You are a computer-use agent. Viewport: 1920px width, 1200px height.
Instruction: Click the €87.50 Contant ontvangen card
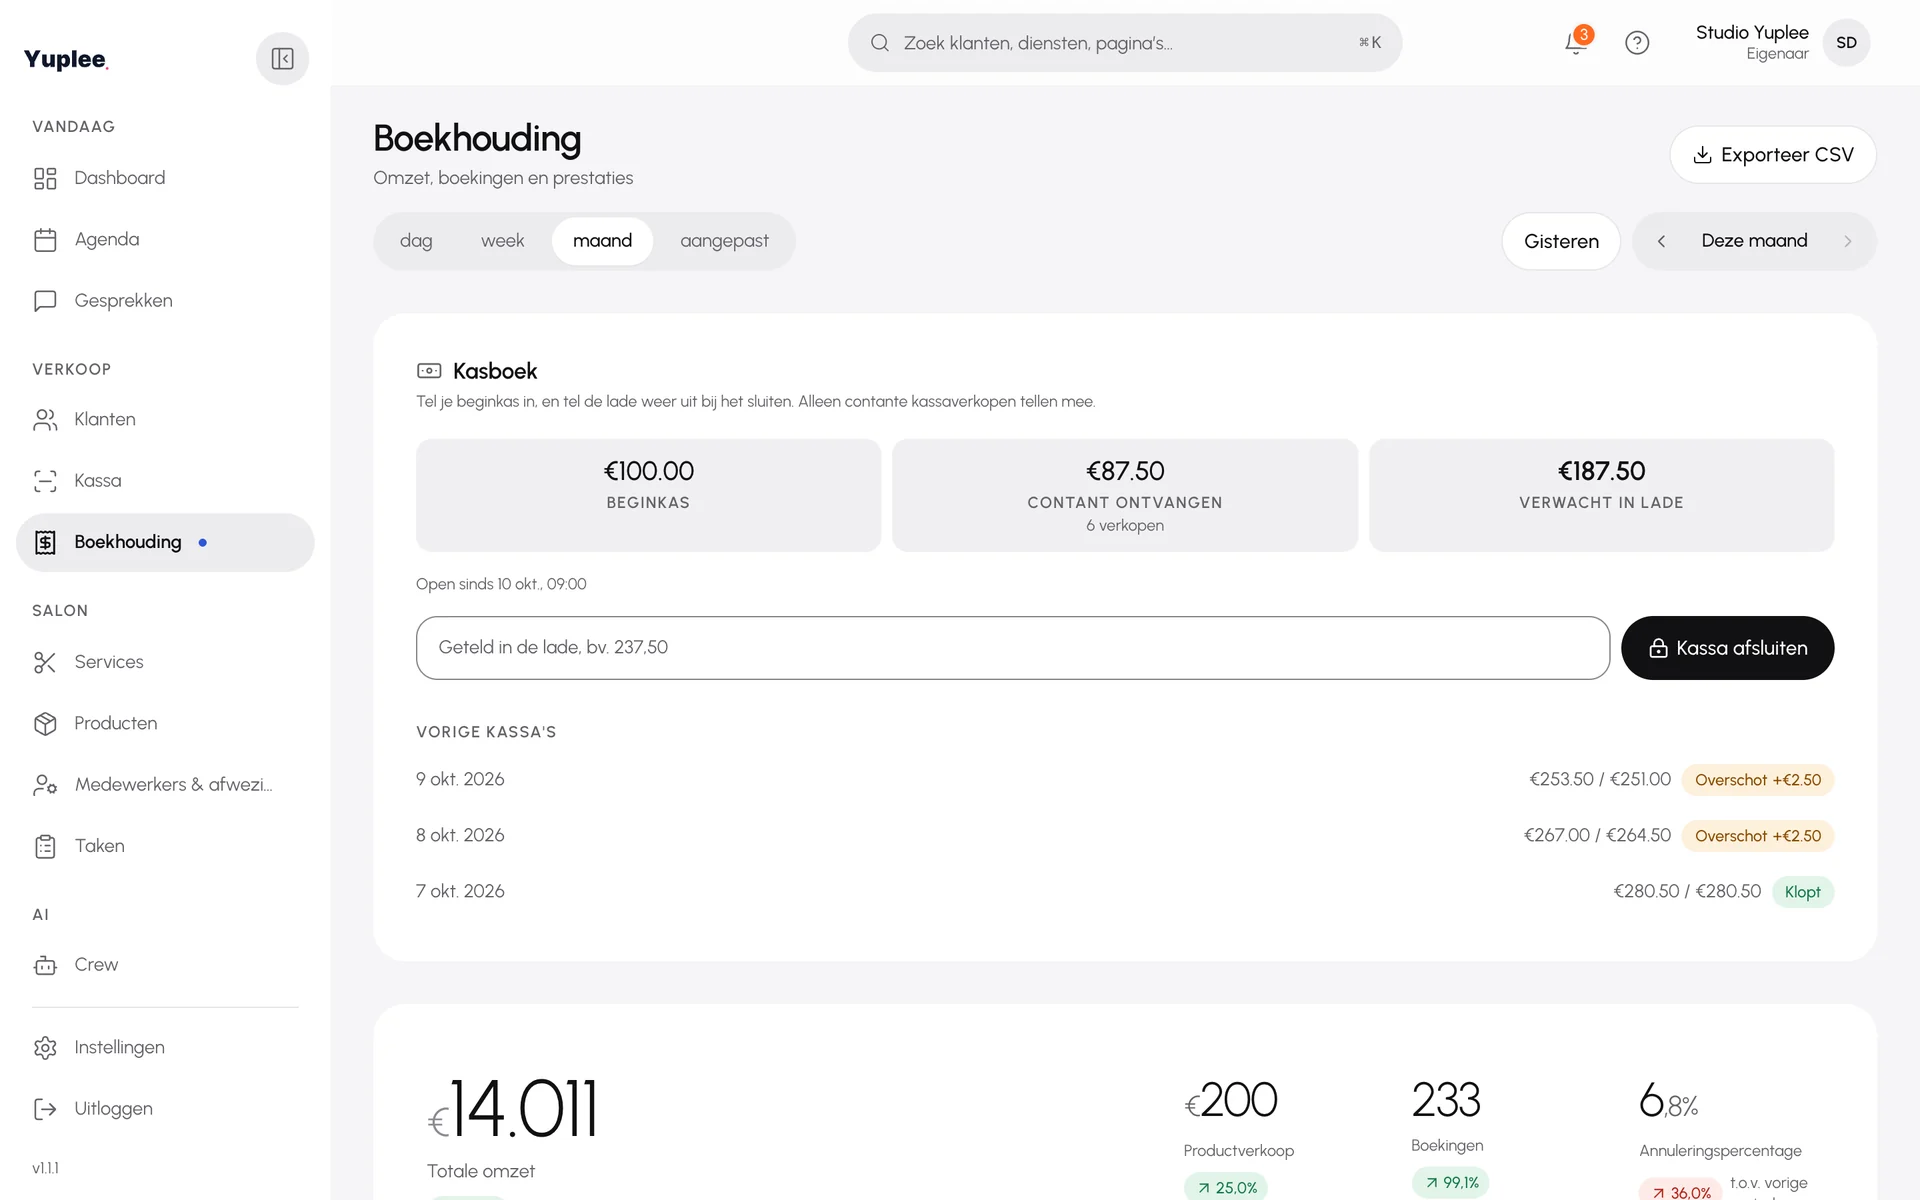(1125, 495)
